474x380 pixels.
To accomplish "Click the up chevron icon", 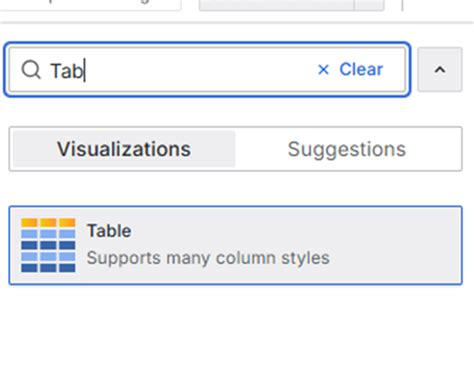I will click(x=440, y=70).
